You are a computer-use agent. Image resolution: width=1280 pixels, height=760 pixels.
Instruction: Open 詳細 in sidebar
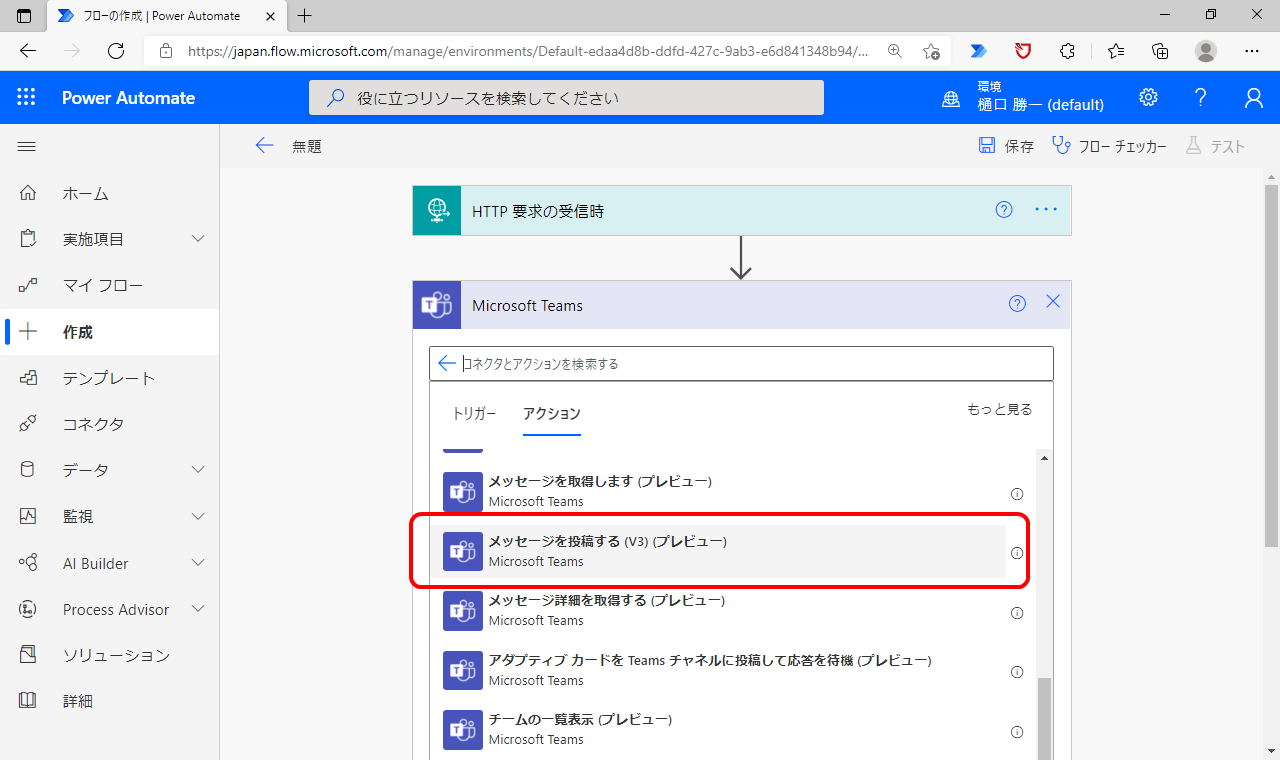(110, 701)
